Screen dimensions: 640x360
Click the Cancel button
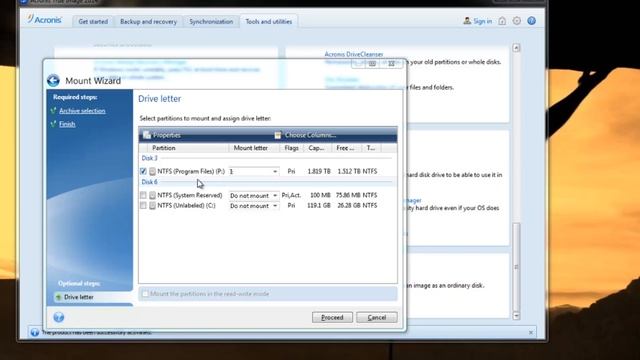pos(376,317)
